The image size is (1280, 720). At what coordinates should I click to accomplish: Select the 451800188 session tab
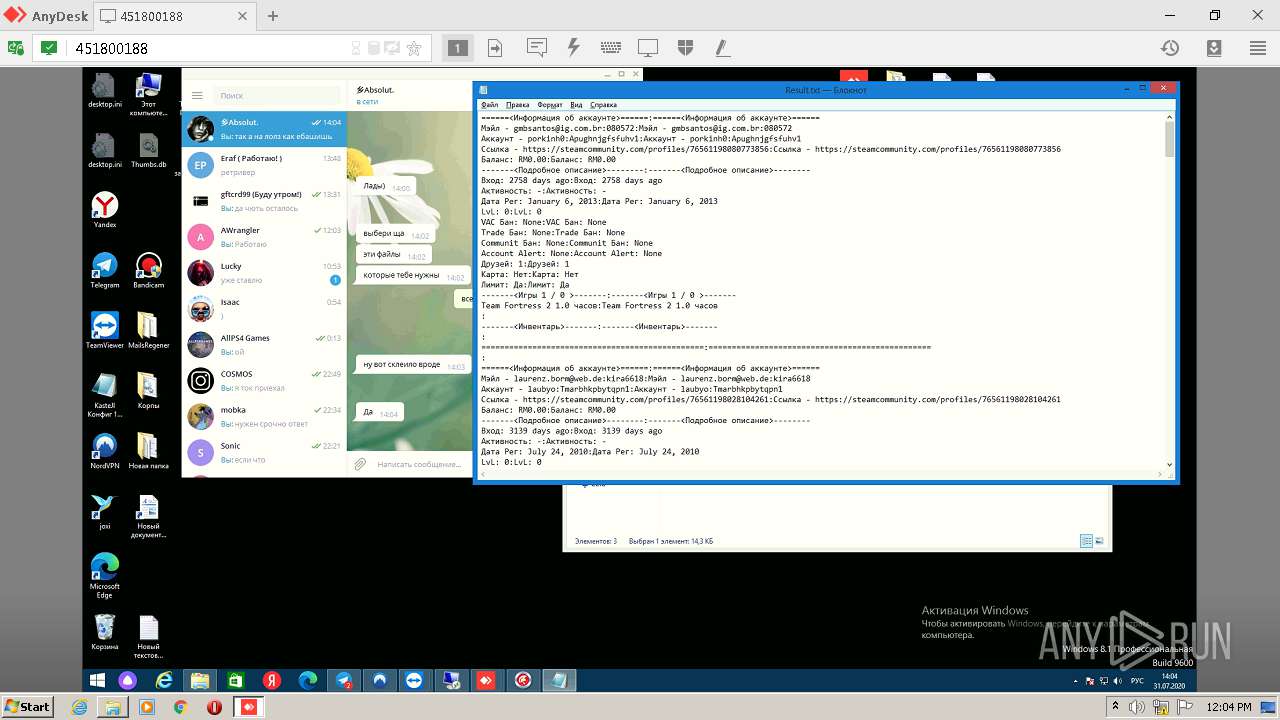pyautogui.click(x=175, y=16)
